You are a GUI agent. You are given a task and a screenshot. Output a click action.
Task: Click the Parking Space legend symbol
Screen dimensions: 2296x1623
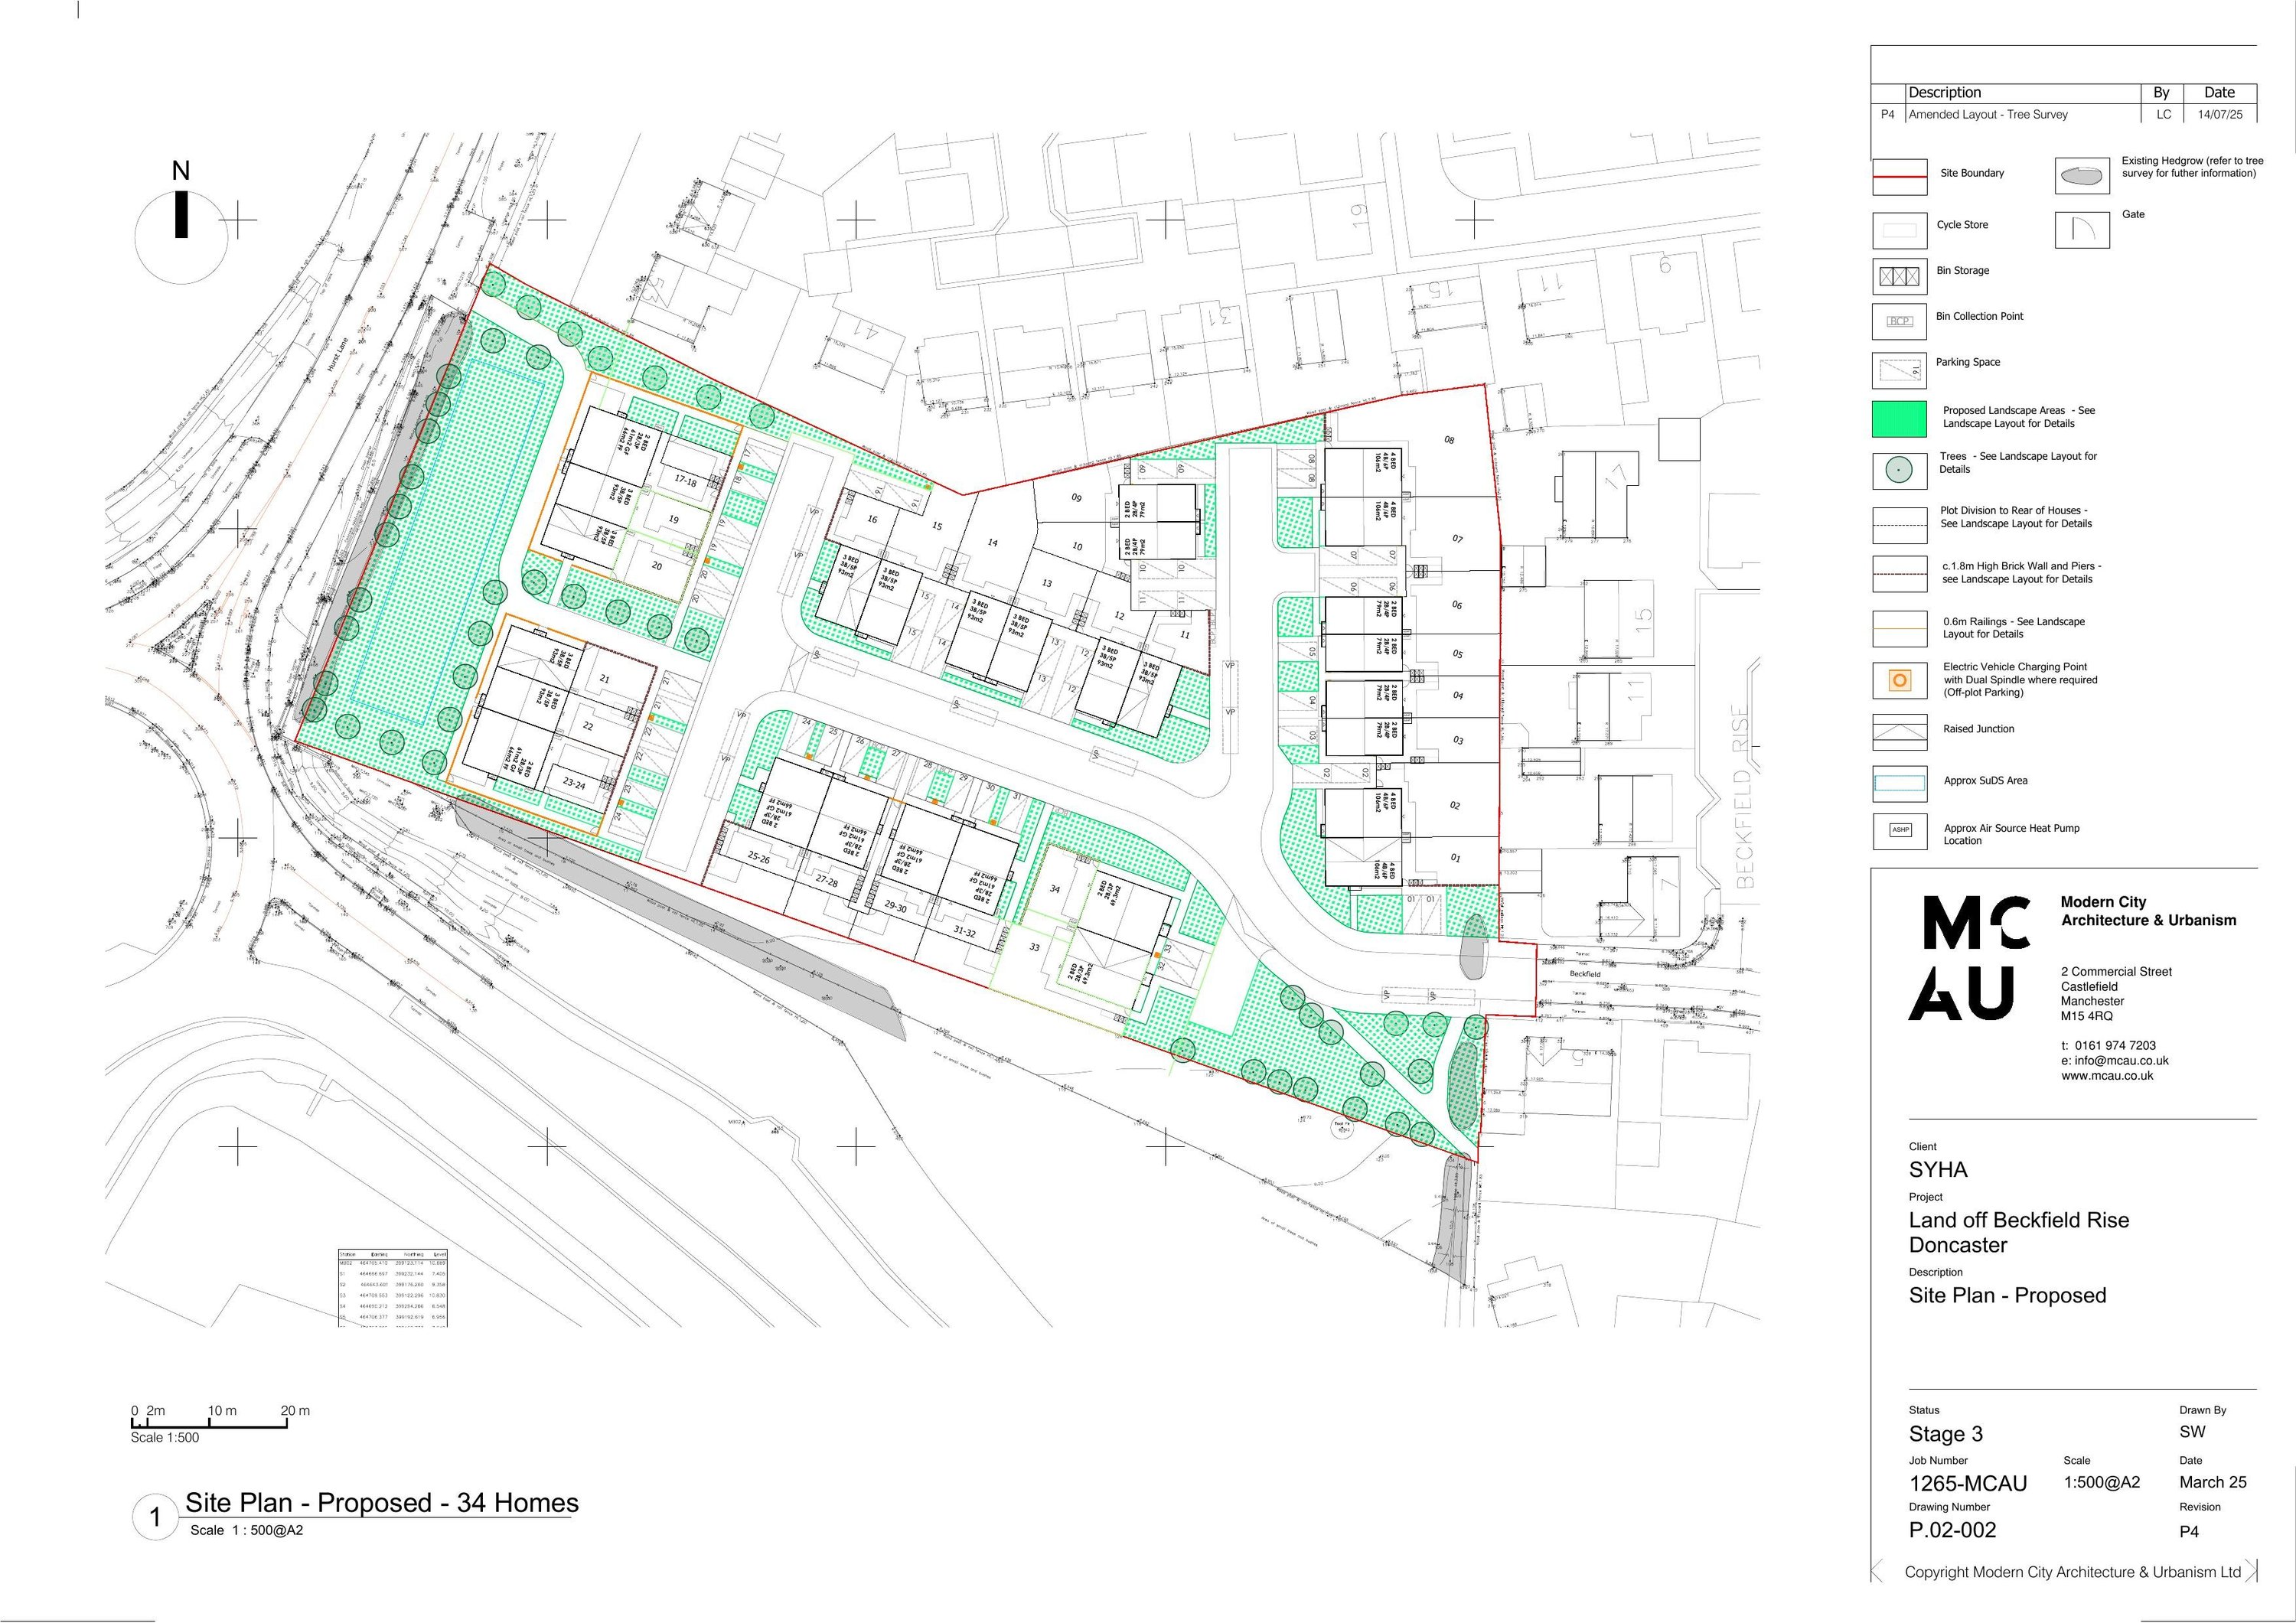1899,370
